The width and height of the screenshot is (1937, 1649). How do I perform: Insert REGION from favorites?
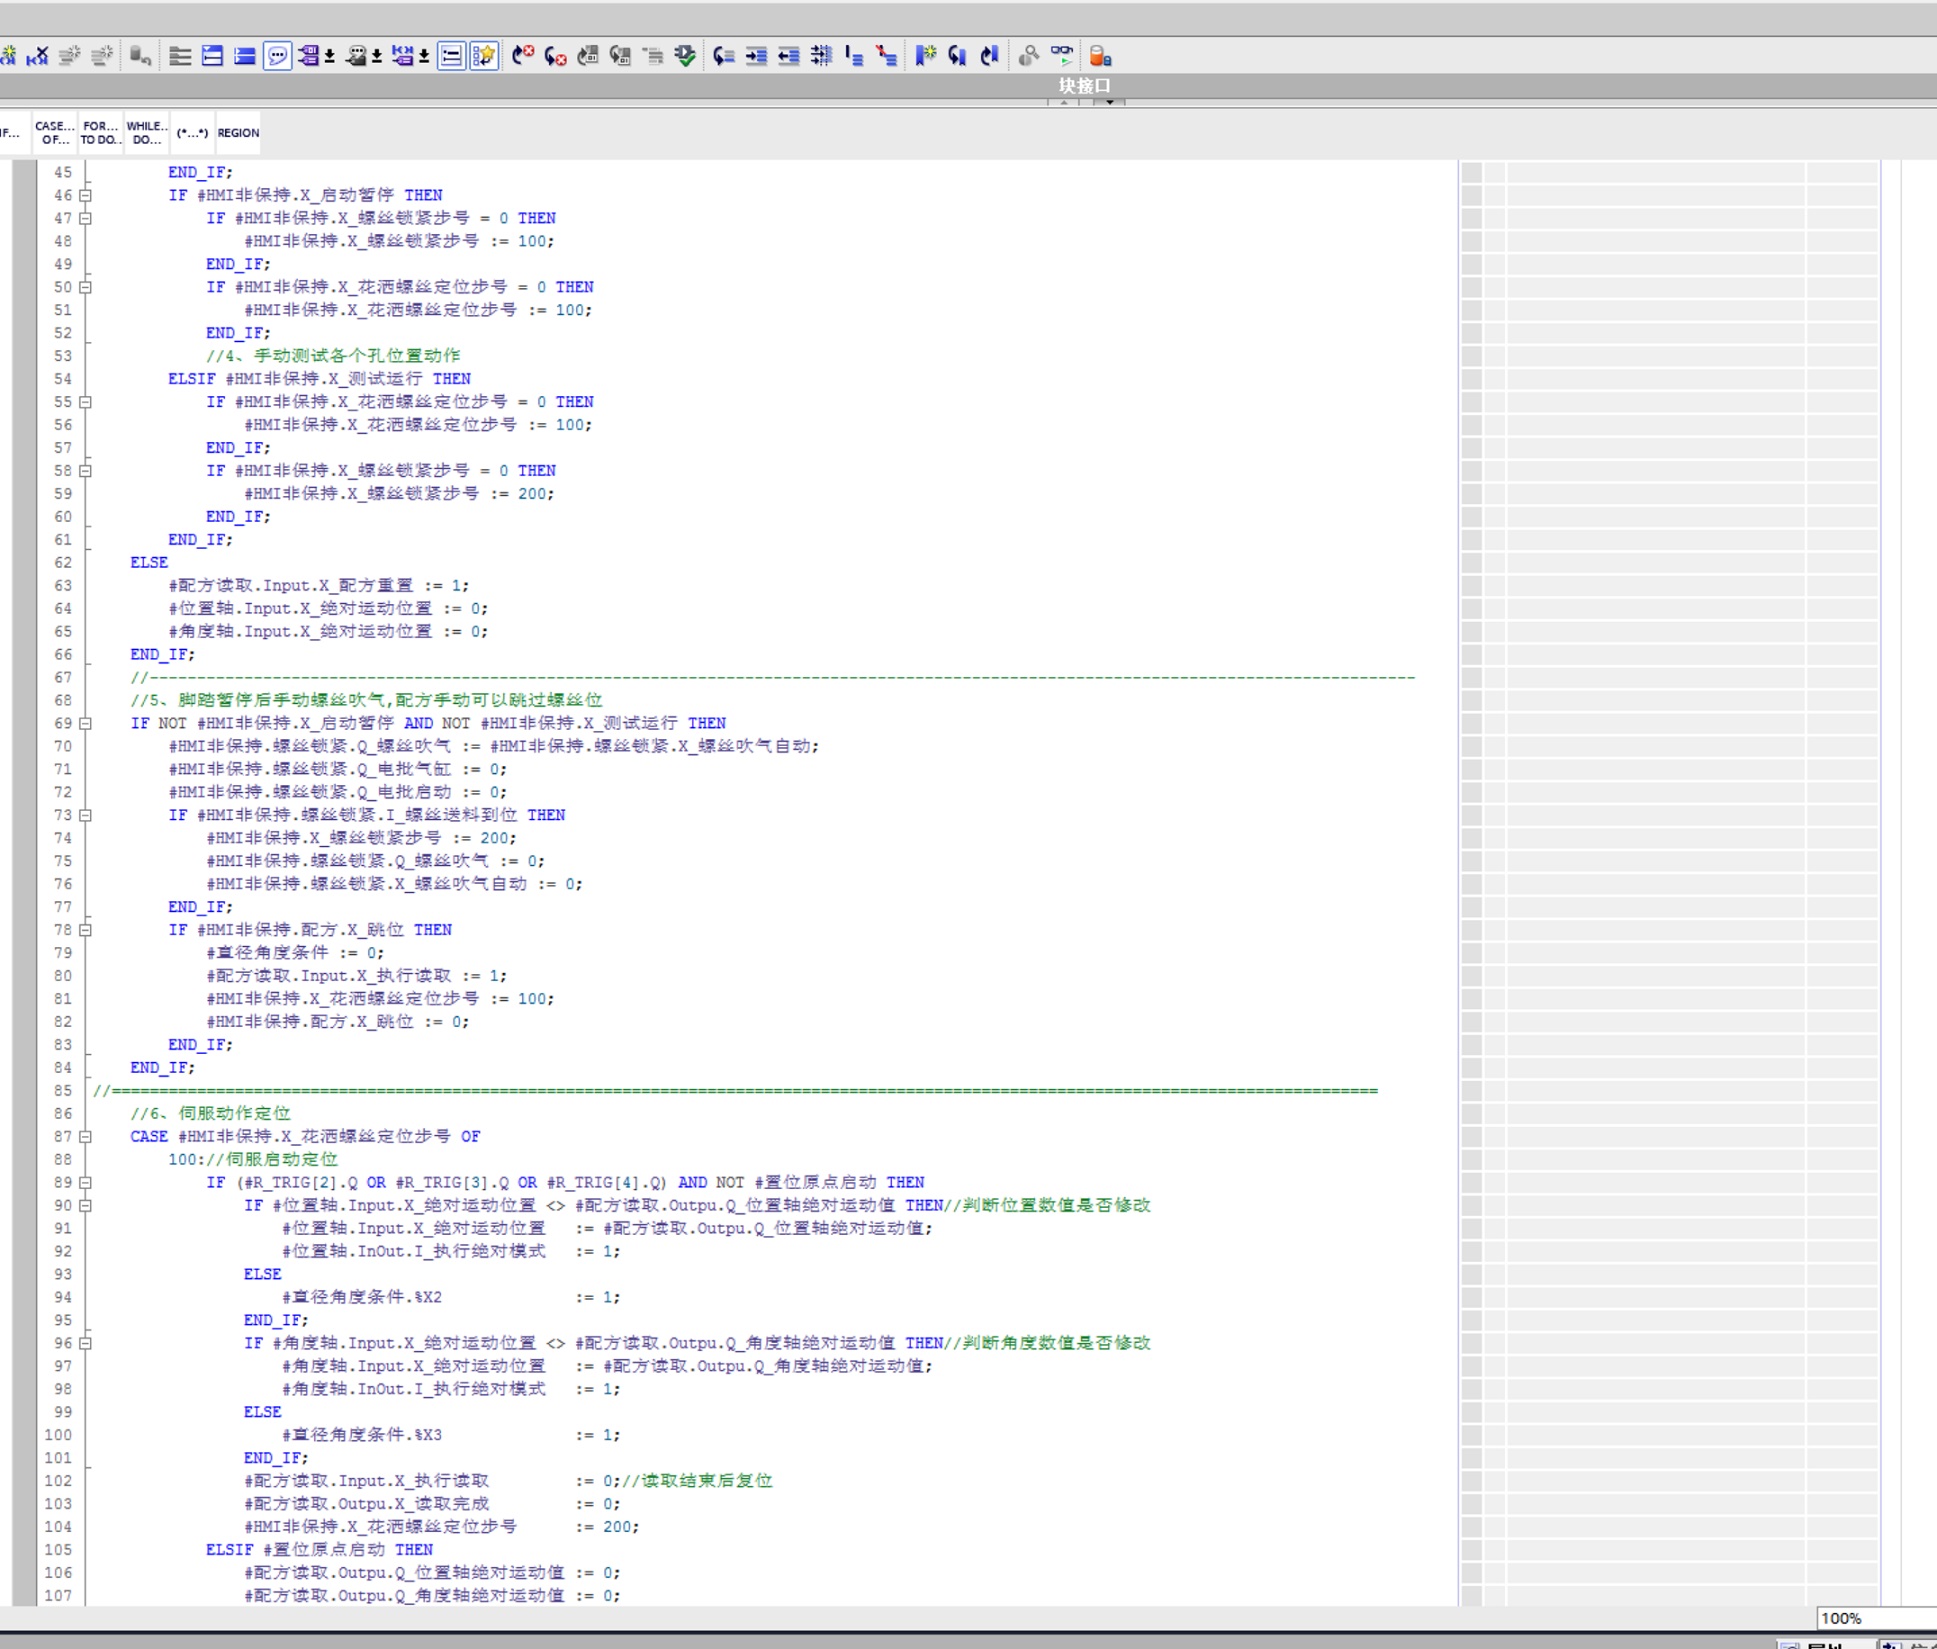tap(238, 133)
